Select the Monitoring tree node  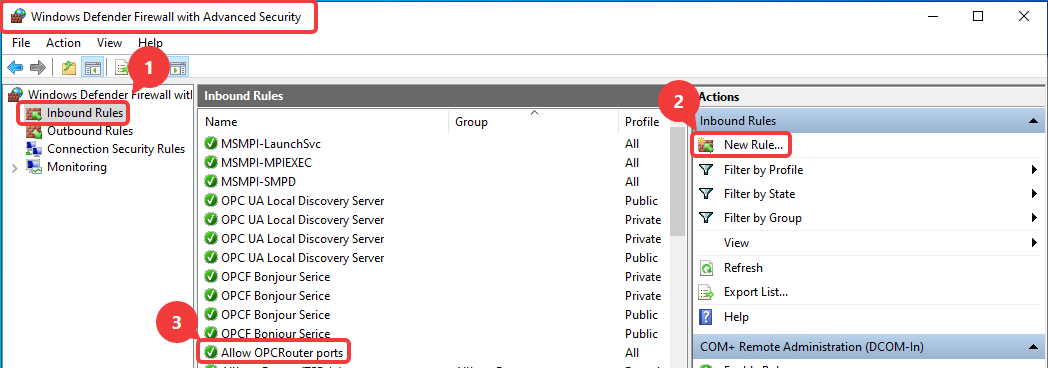coord(76,167)
